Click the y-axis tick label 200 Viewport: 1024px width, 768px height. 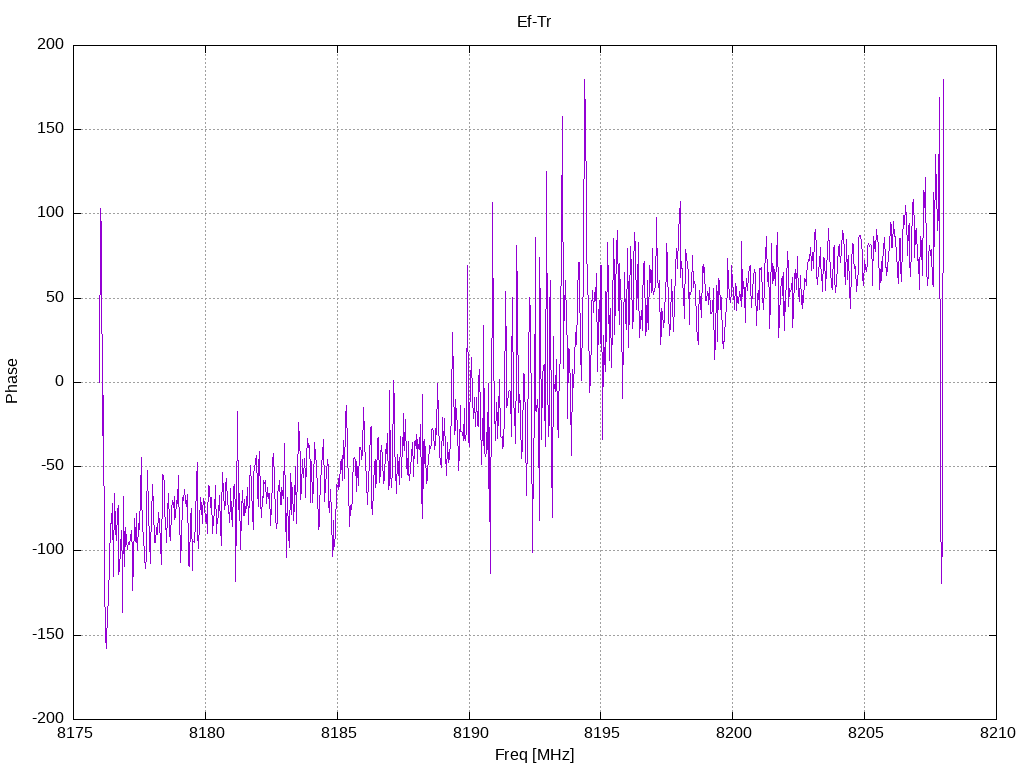[51, 44]
